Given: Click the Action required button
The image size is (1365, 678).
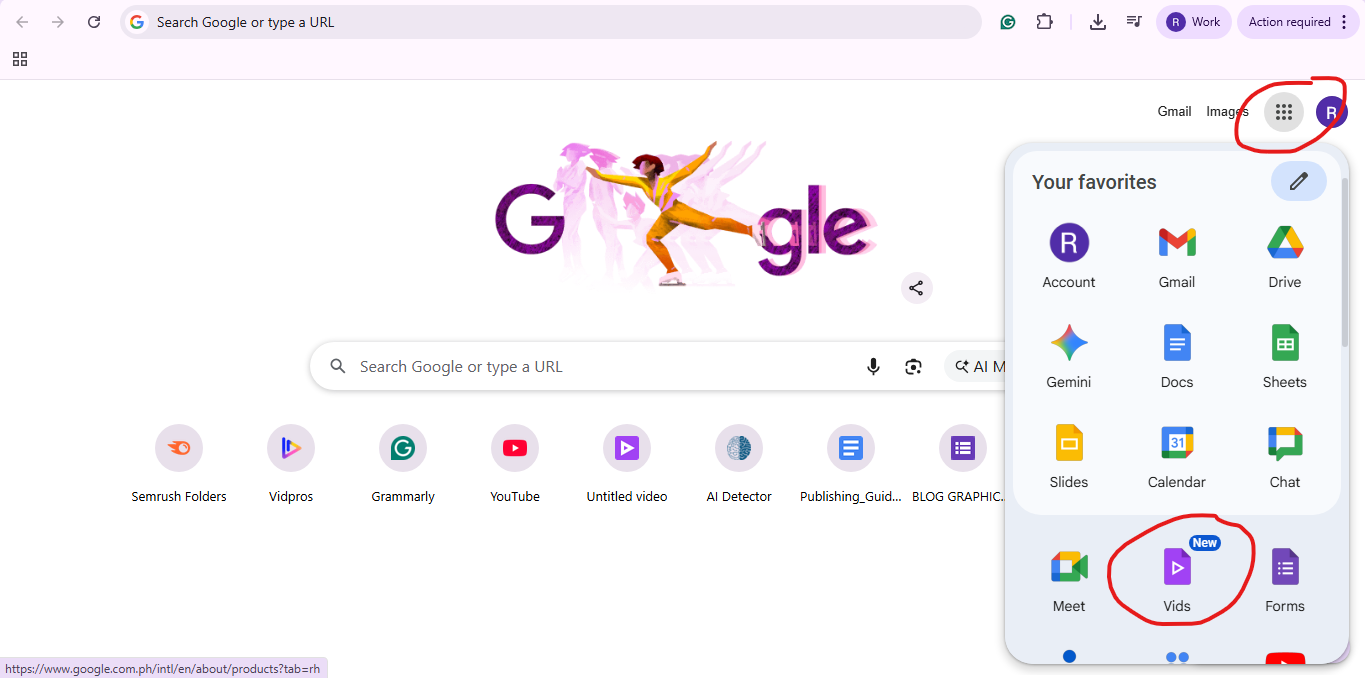Looking at the screenshot, I should pyautogui.click(x=1291, y=21).
